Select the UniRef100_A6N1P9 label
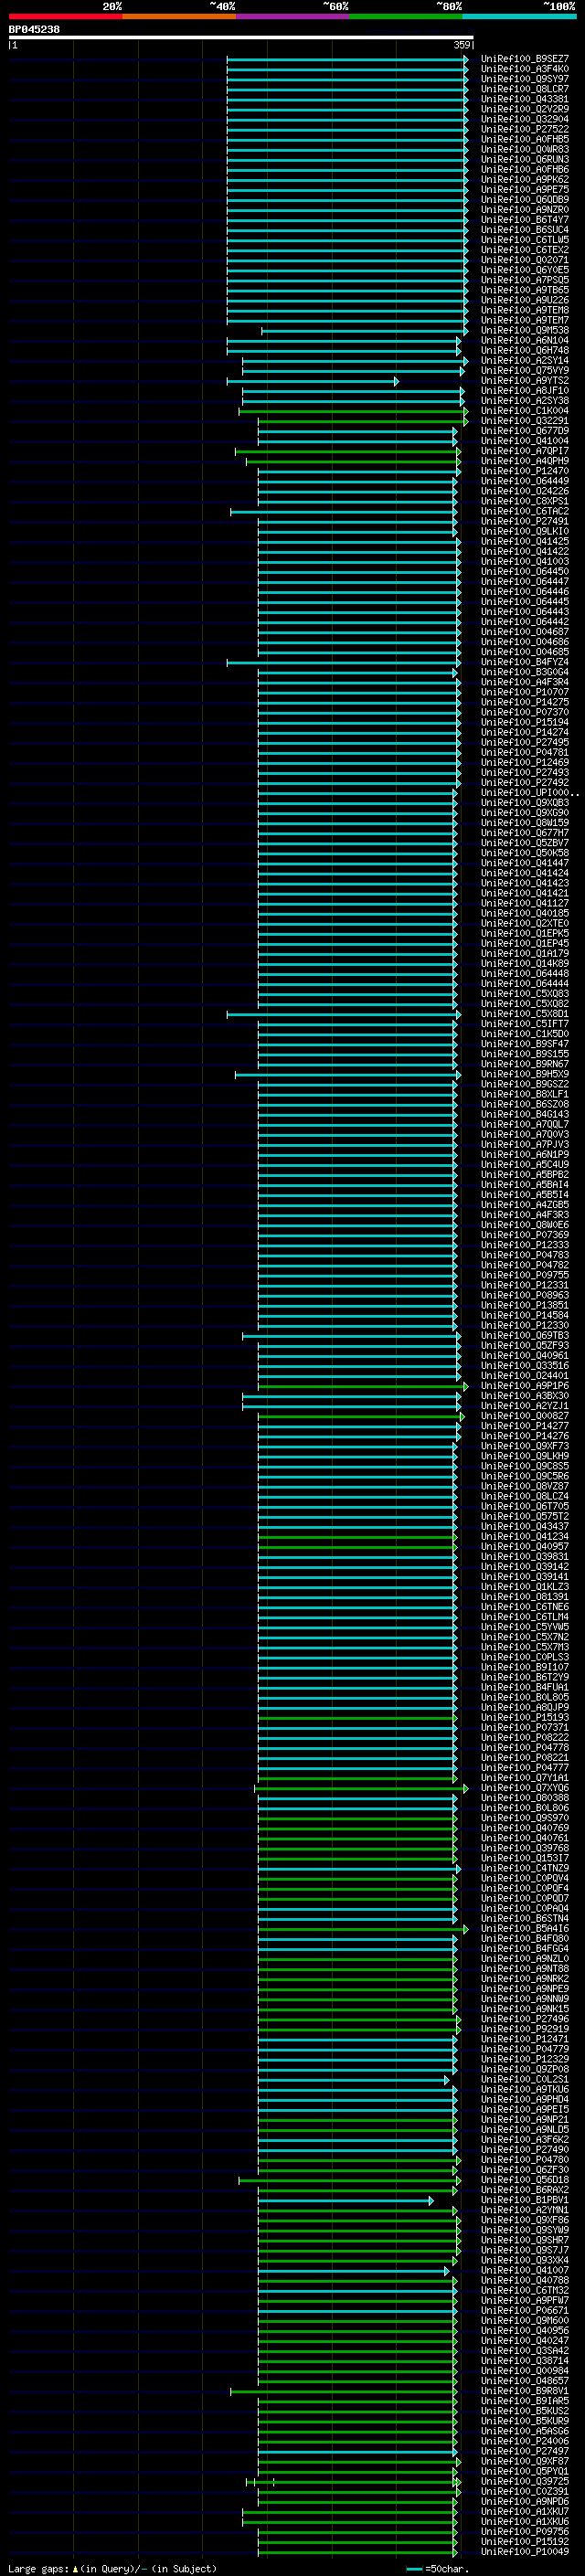The width and height of the screenshot is (585, 2576). 524,1155
